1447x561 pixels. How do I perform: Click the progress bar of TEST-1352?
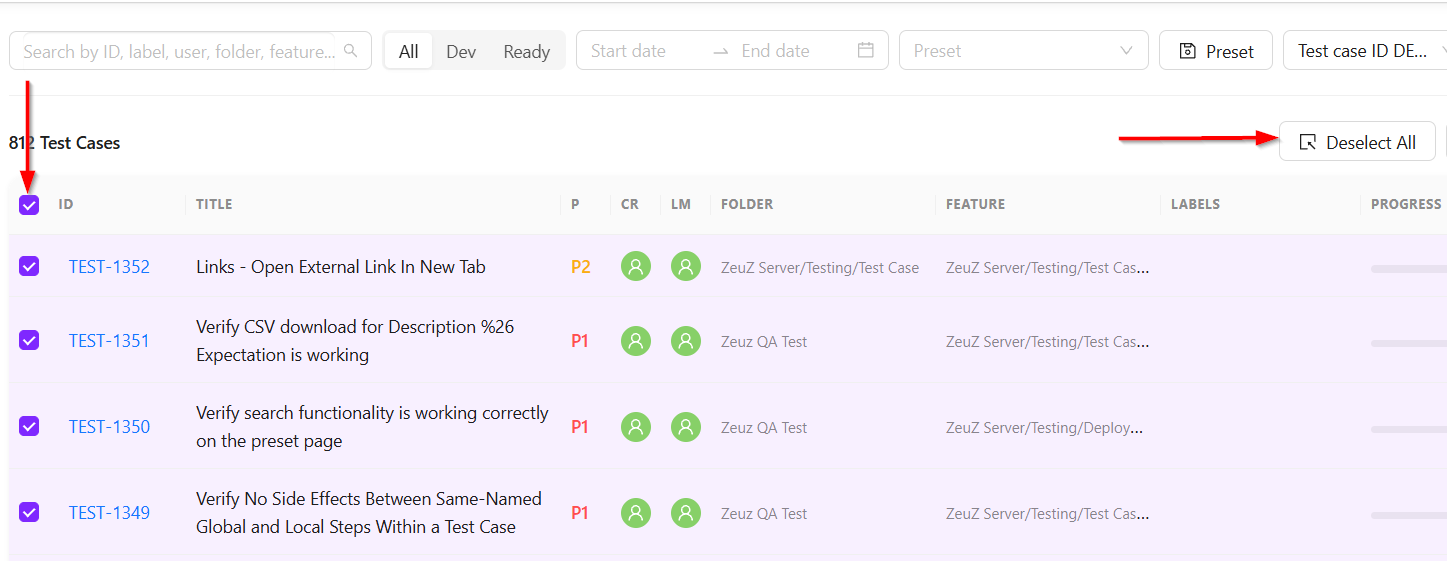point(1408,269)
